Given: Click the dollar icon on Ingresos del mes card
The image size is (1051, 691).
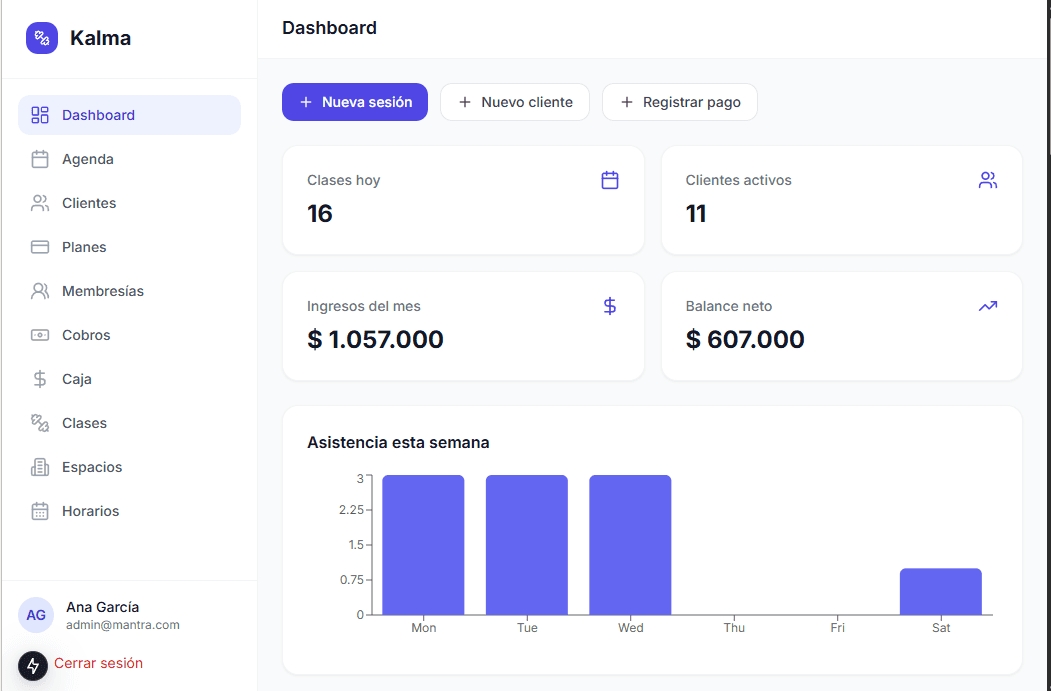Looking at the screenshot, I should tap(610, 306).
